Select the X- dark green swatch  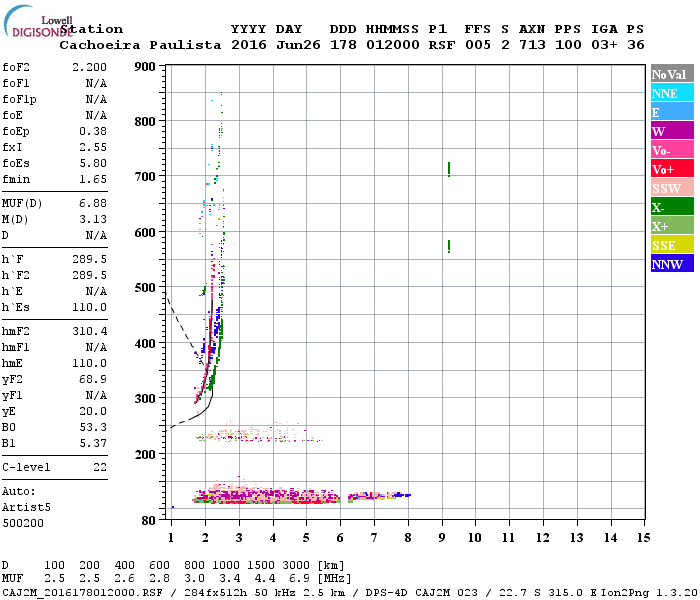(x=672, y=207)
